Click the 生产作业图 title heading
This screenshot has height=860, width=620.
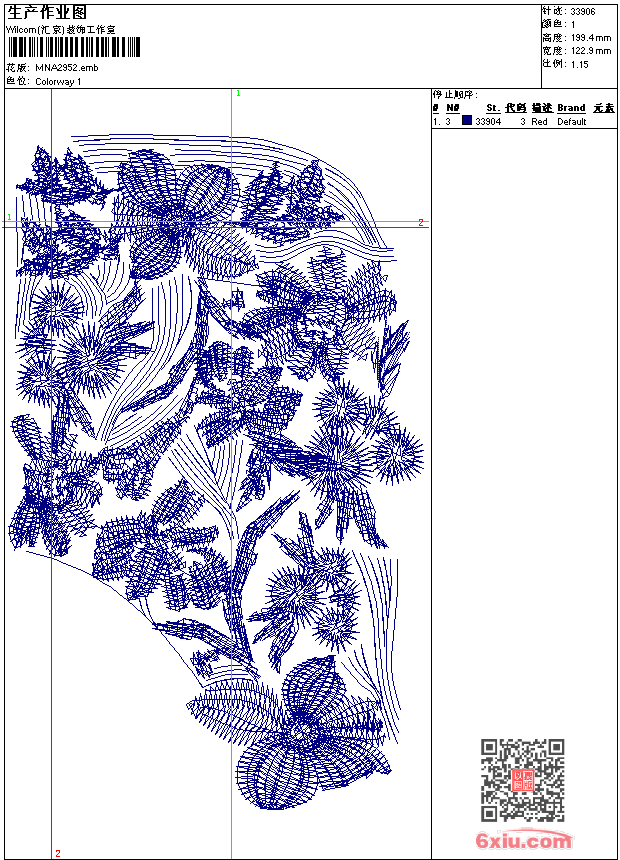(x=47, y=13)
